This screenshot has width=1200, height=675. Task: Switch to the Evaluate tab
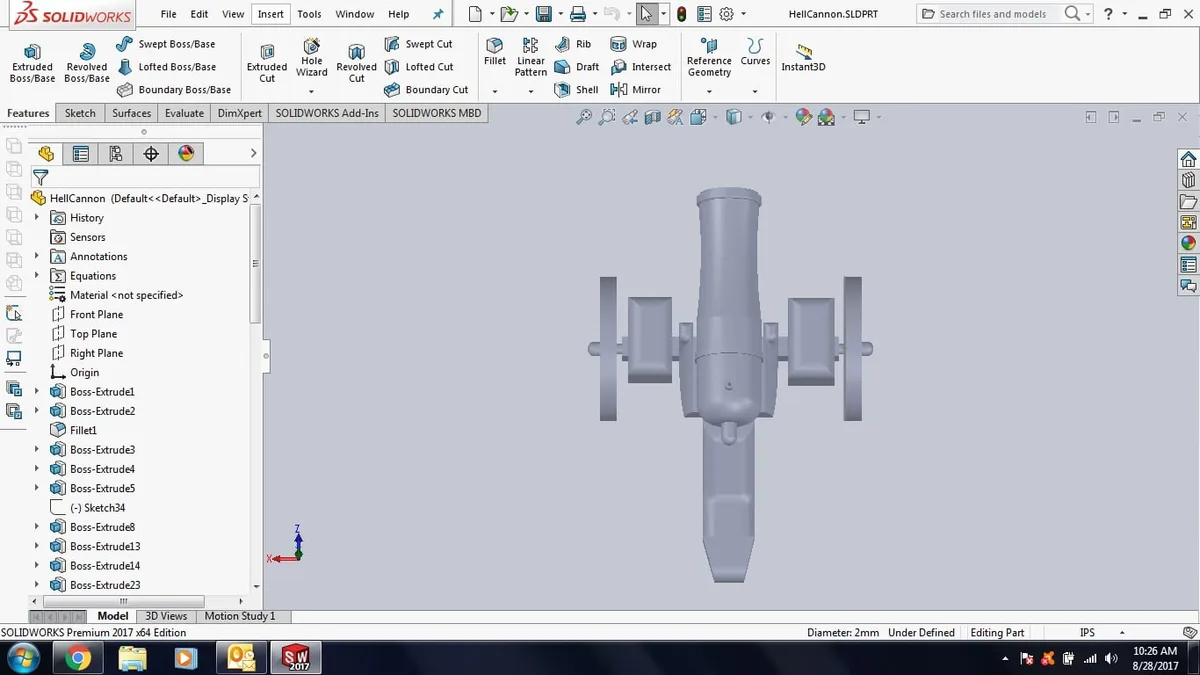(x=184, y=113)
